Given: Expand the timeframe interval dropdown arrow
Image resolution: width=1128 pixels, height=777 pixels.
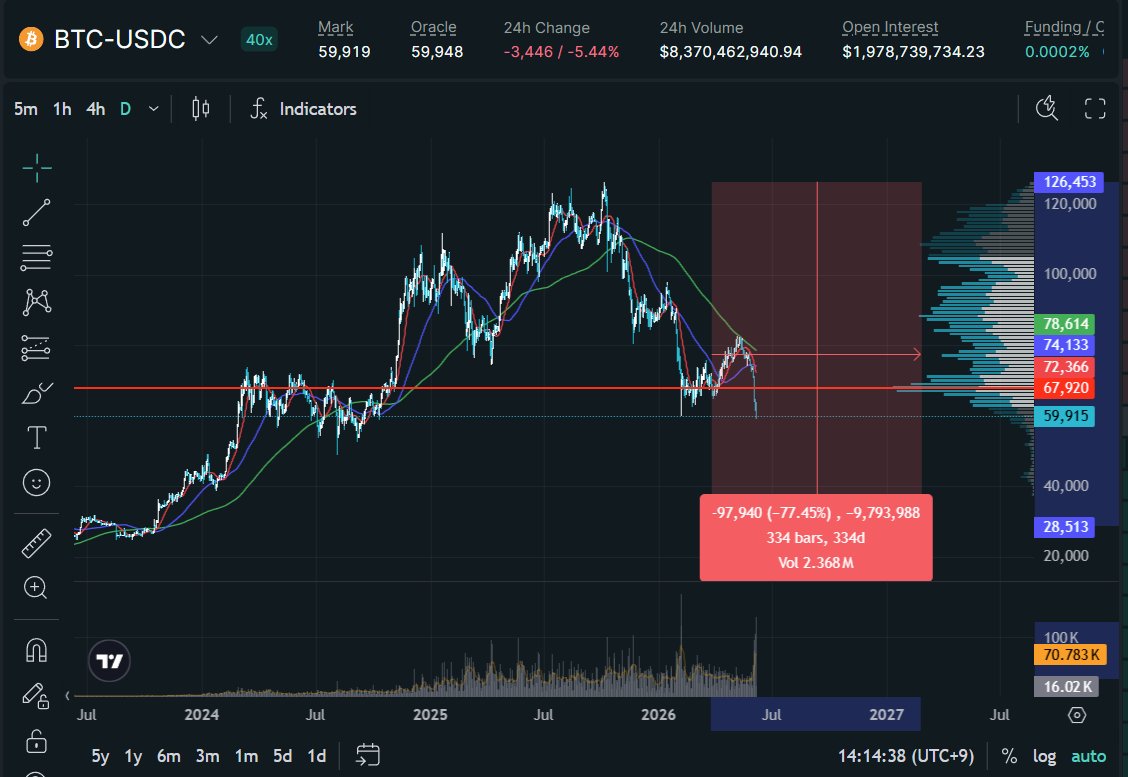Looking at the screenshot, I should pos(153,109).
